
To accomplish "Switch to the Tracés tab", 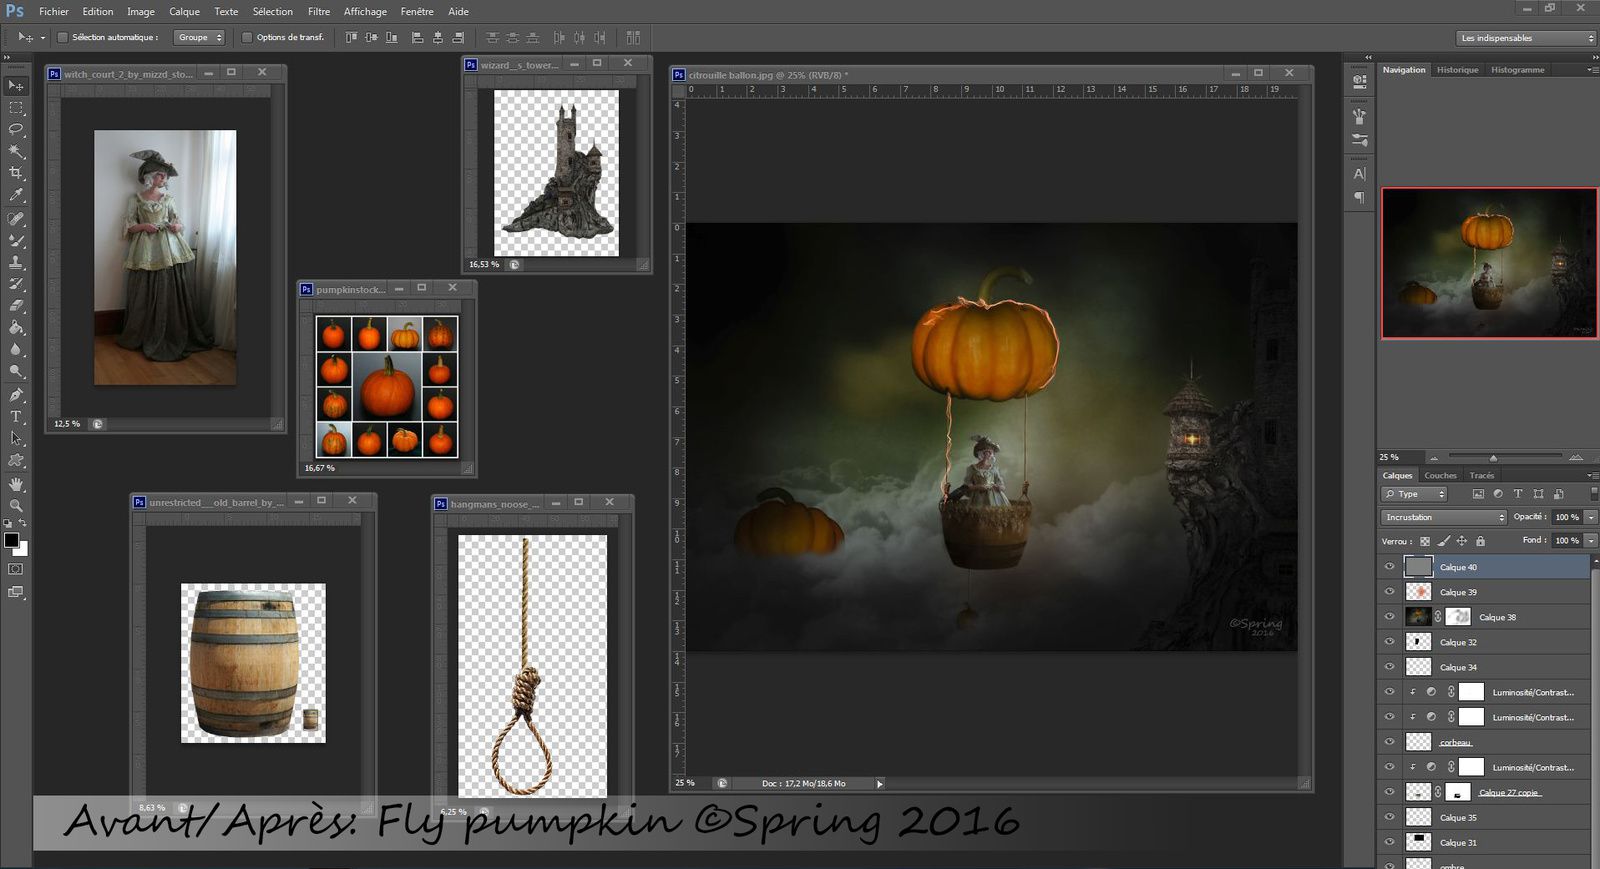I will [1482, 476].
